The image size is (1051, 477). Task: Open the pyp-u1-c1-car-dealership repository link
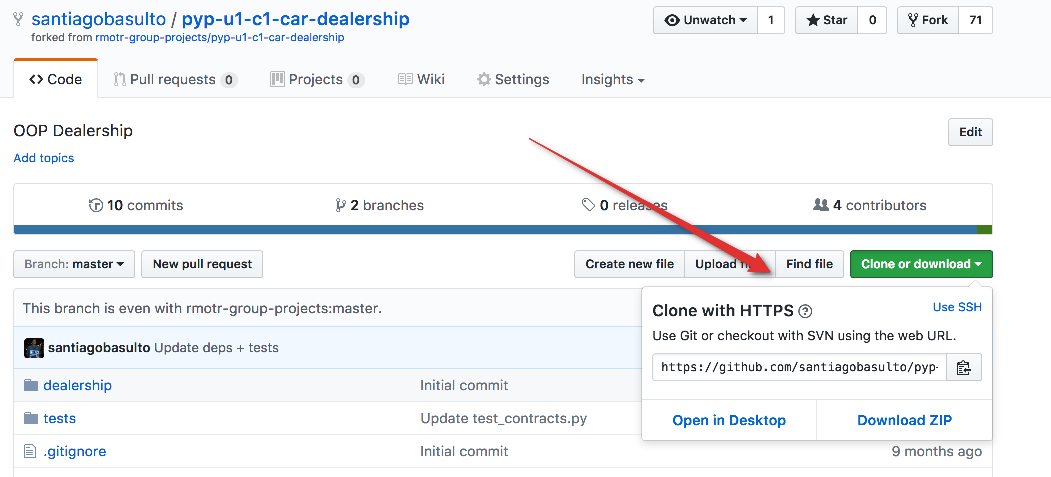click(295, 19)
